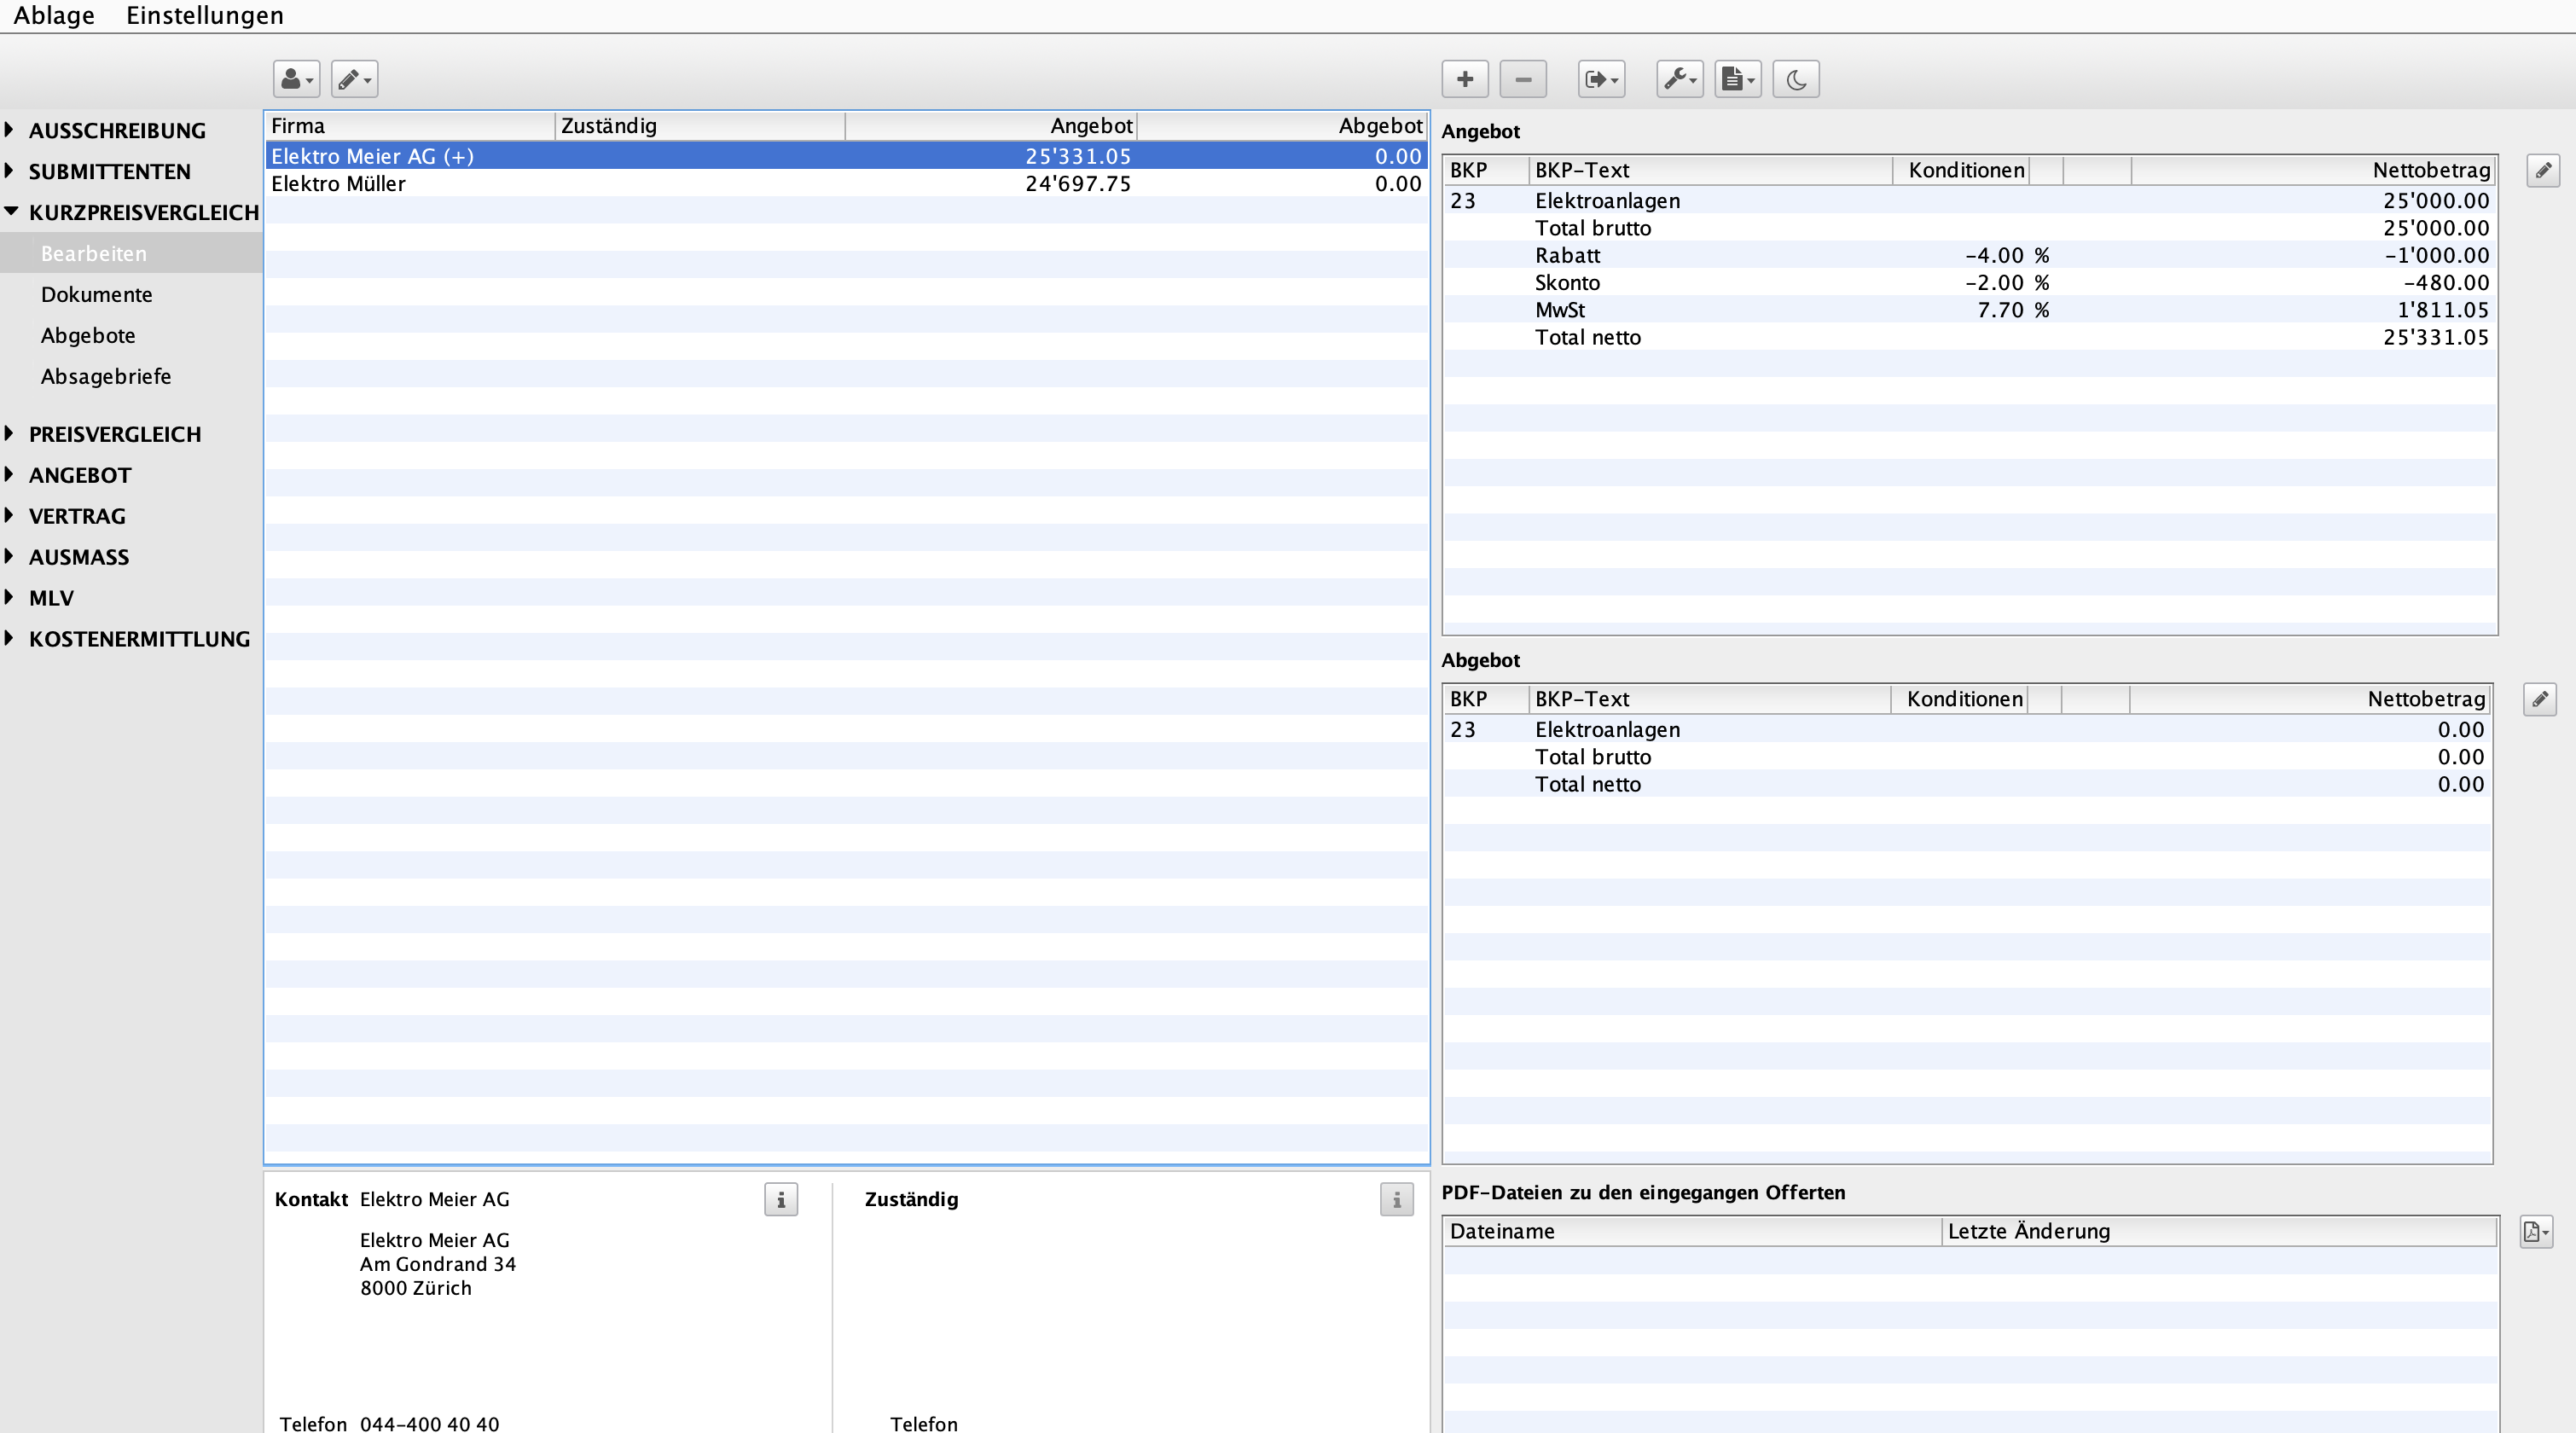The image size is (2576, 1433).
Task: Click the person contact dropdown toolbar icon
Action: click(296, 79)
